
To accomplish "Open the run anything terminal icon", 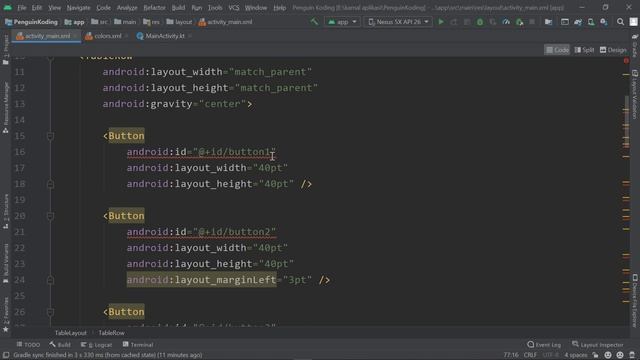I will click(564, 22).
